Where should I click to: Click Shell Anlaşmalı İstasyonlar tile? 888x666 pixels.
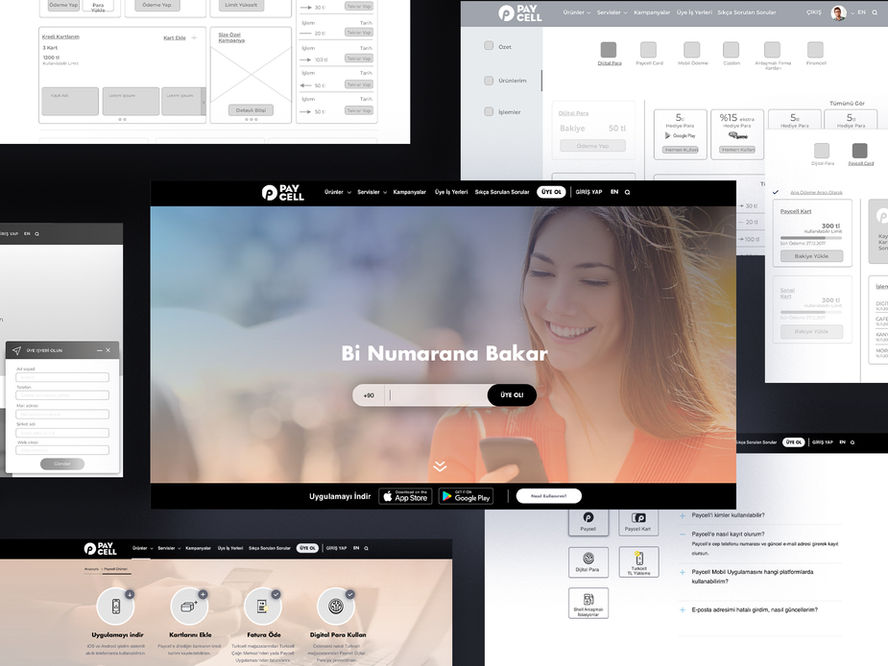pyautogui.click(x=588, y=603)
